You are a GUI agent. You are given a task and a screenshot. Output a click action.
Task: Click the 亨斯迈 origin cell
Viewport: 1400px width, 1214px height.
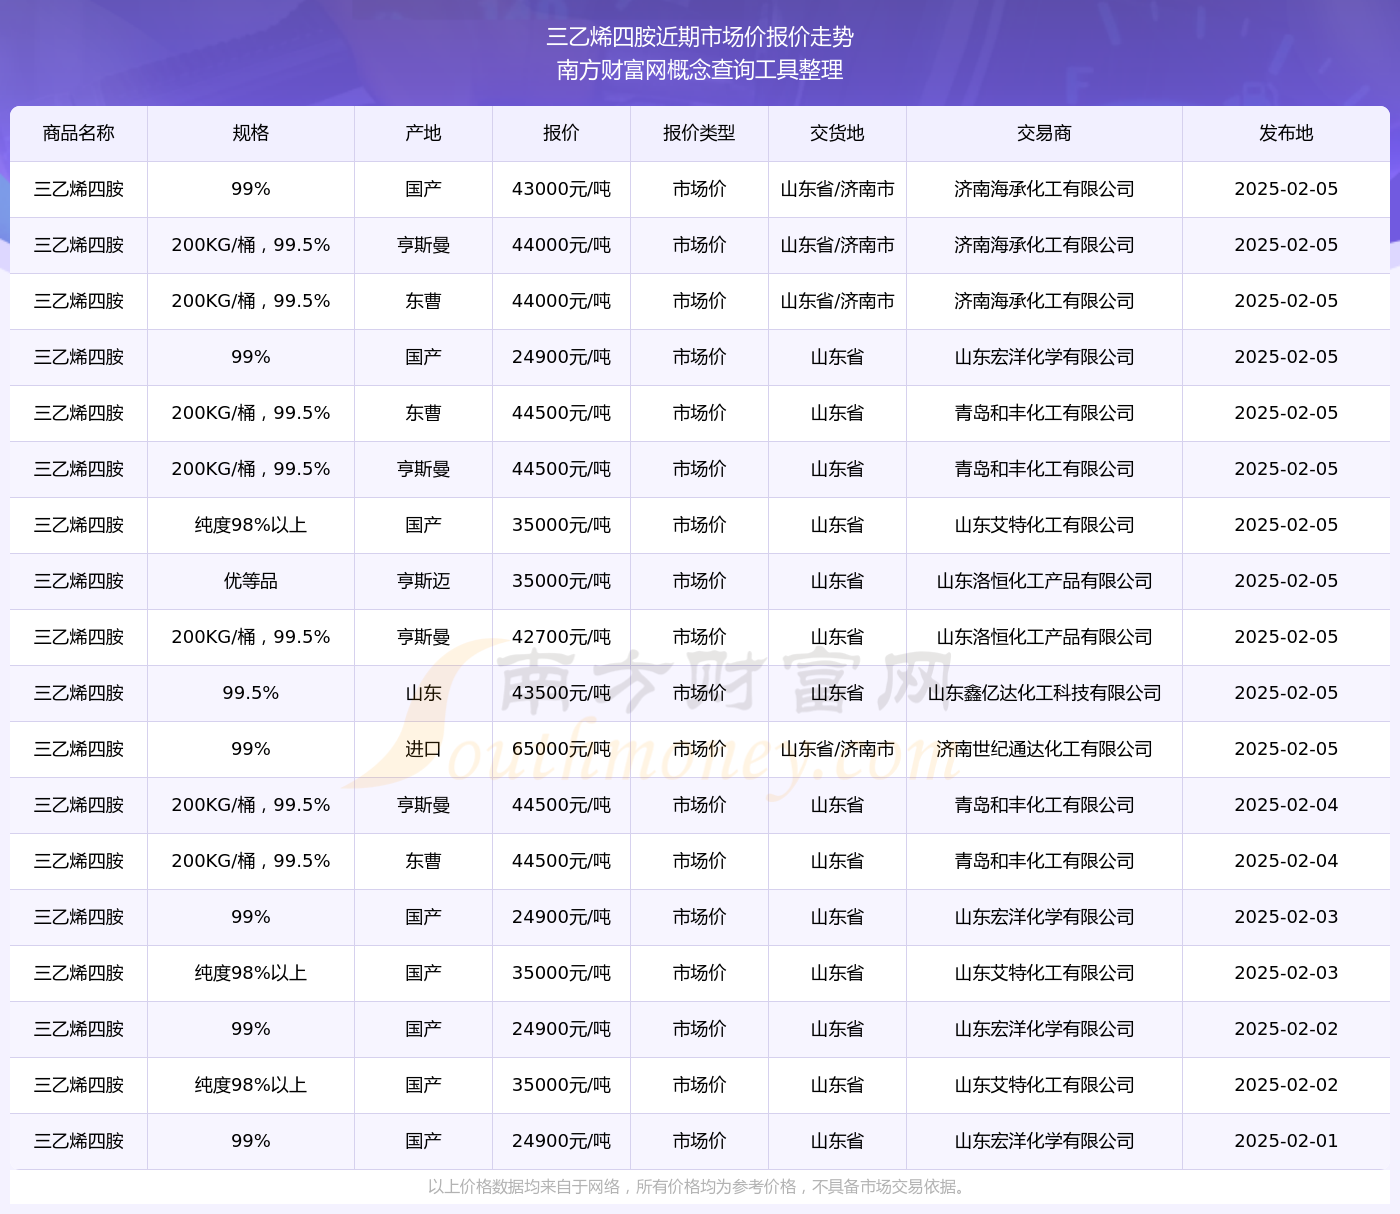click(424, 581)
